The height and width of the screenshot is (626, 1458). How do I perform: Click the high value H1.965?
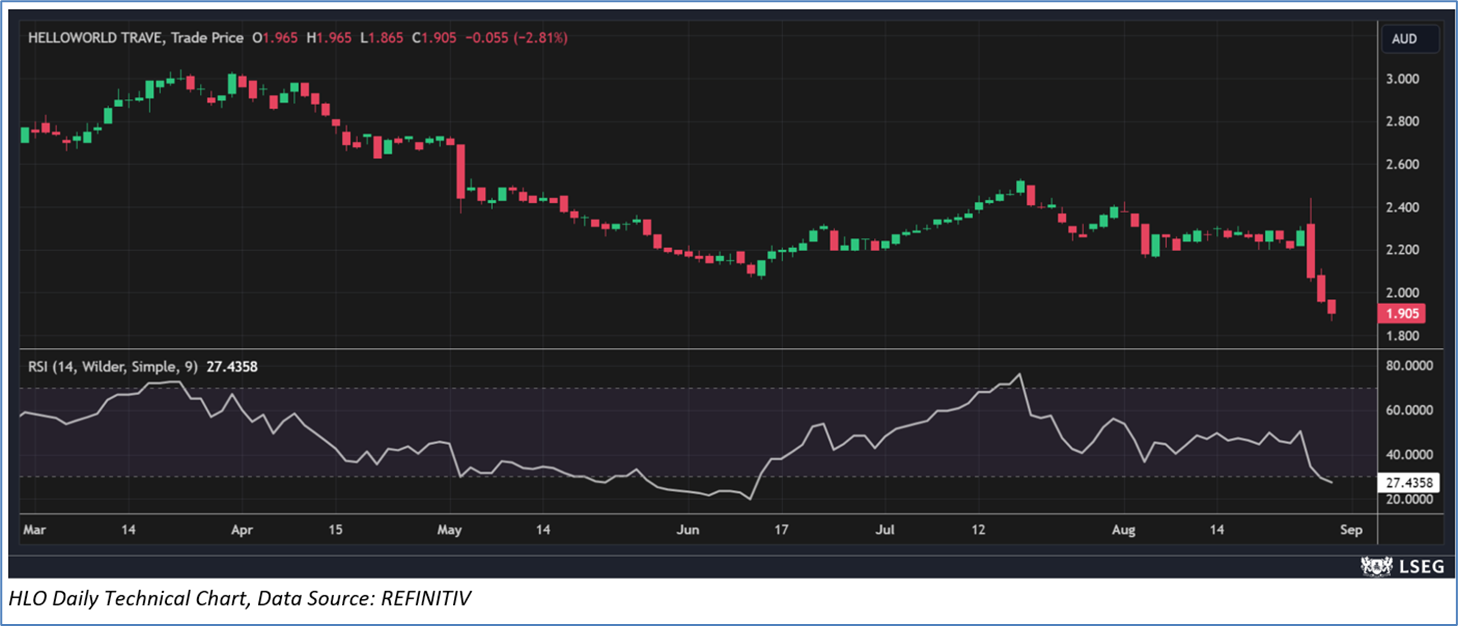click(x=330, y=38)
